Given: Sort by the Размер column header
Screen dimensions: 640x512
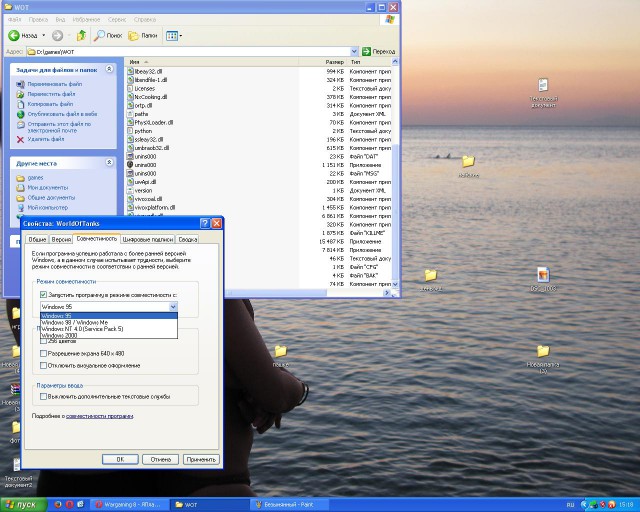Looking at the screenshot, I should coord(322,62).
